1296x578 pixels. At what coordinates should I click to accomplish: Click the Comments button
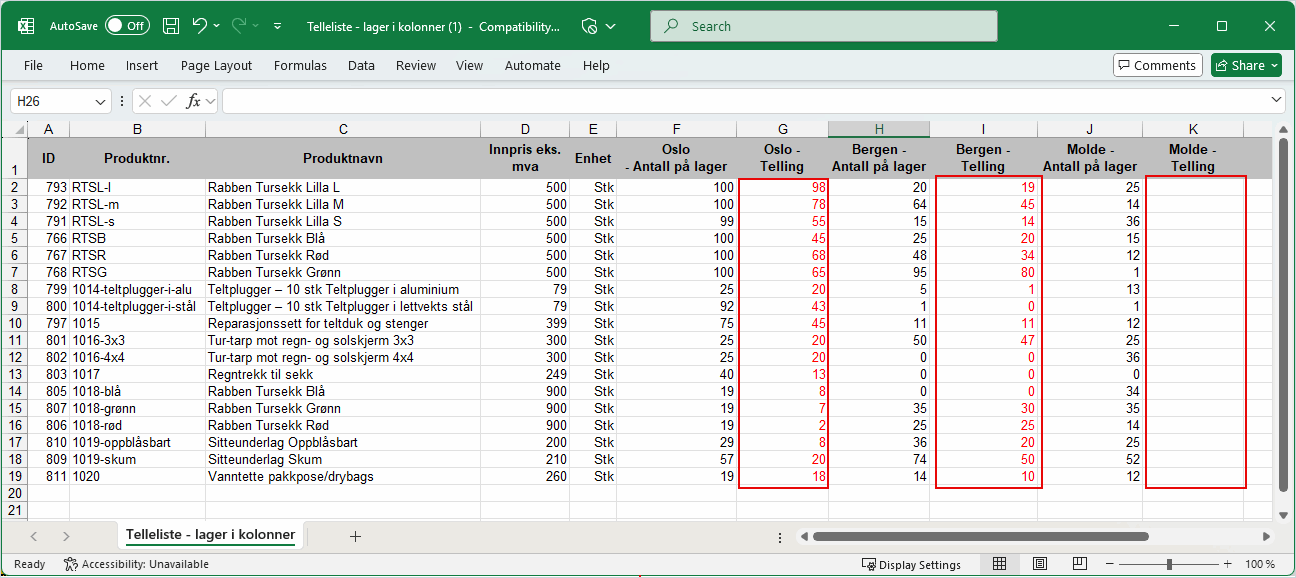1157,65
